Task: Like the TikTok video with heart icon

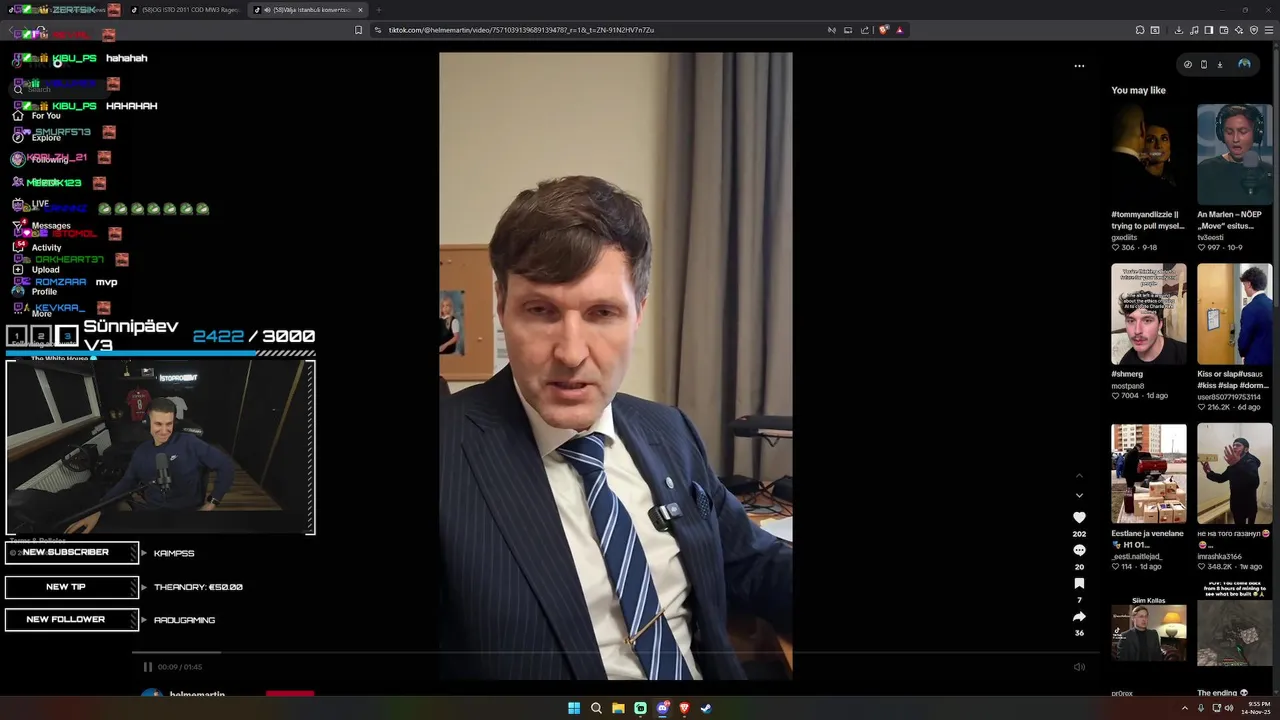Action: [1079, 517]
